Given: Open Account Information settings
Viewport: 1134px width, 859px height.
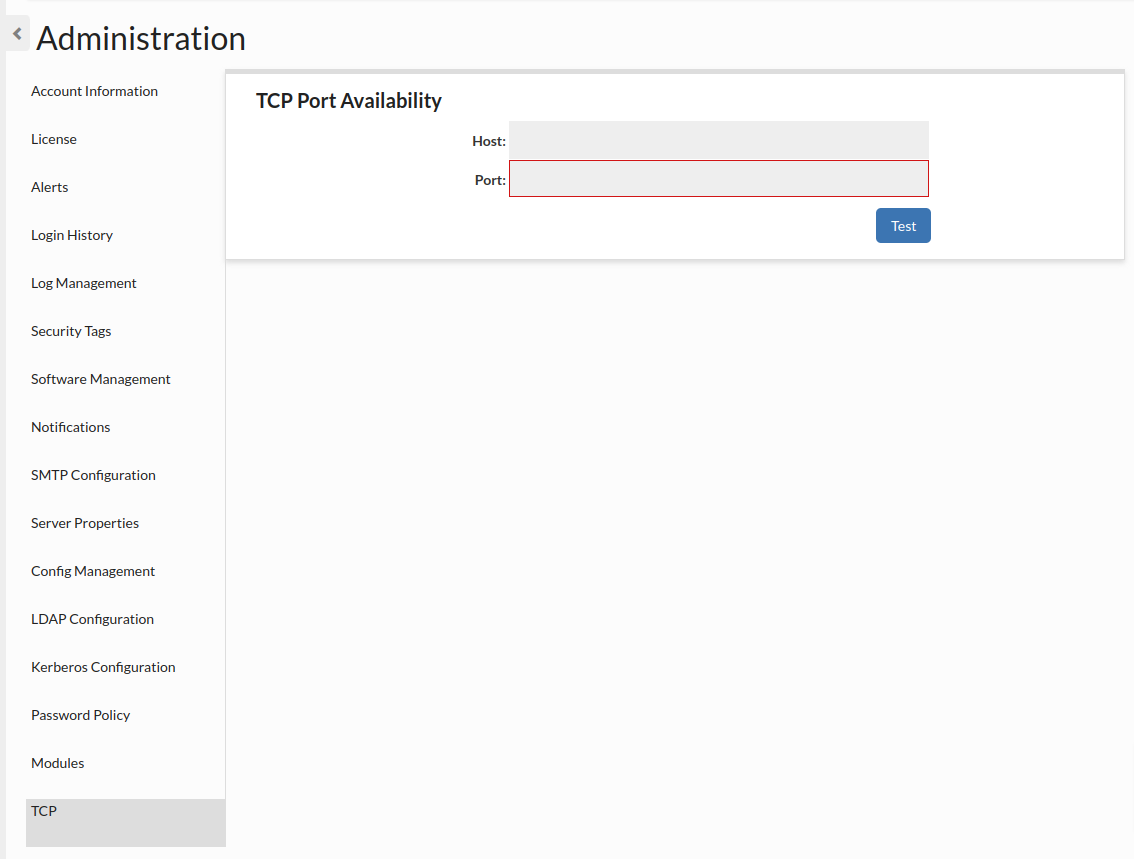Looking at the screenshot, I should point(94,91).
